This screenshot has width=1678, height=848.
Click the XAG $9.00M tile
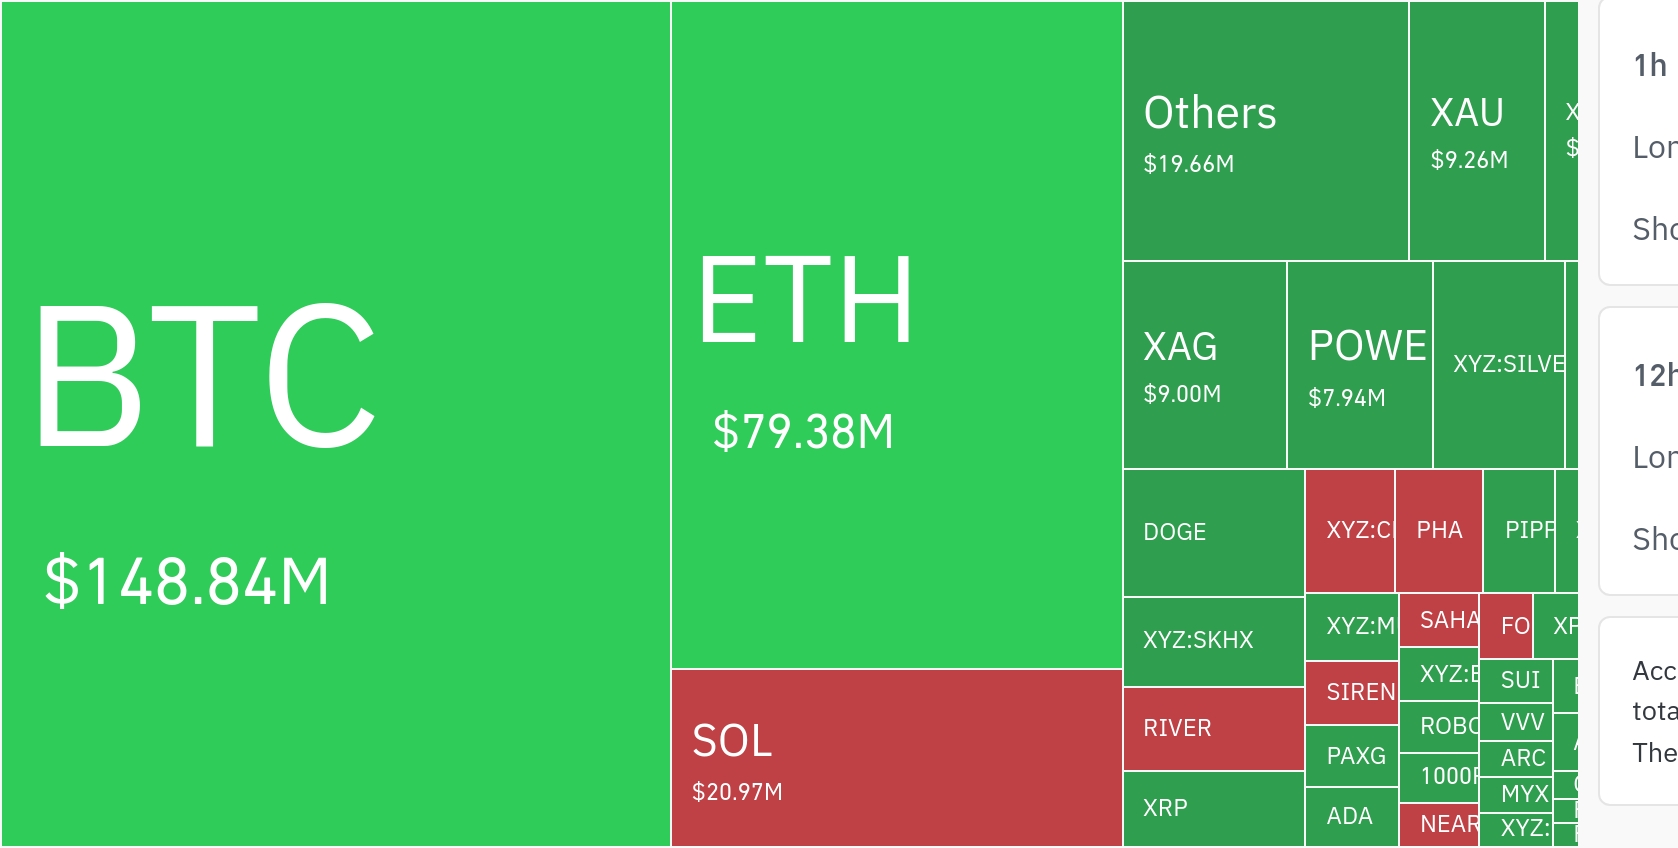click(1204, 365)
